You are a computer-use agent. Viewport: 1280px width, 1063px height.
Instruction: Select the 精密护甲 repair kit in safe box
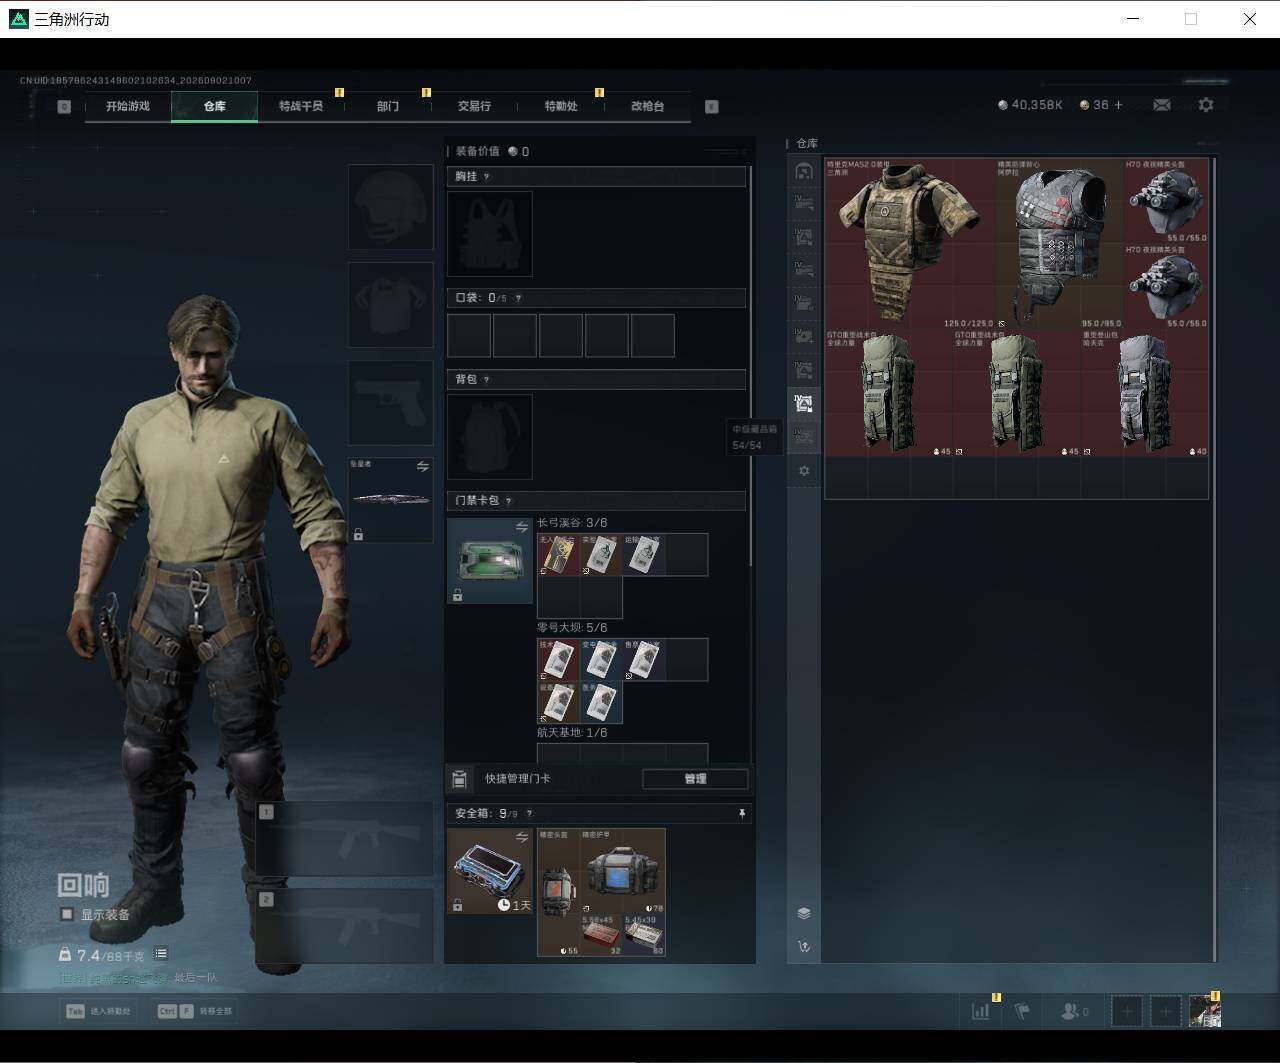pos(623,871)
